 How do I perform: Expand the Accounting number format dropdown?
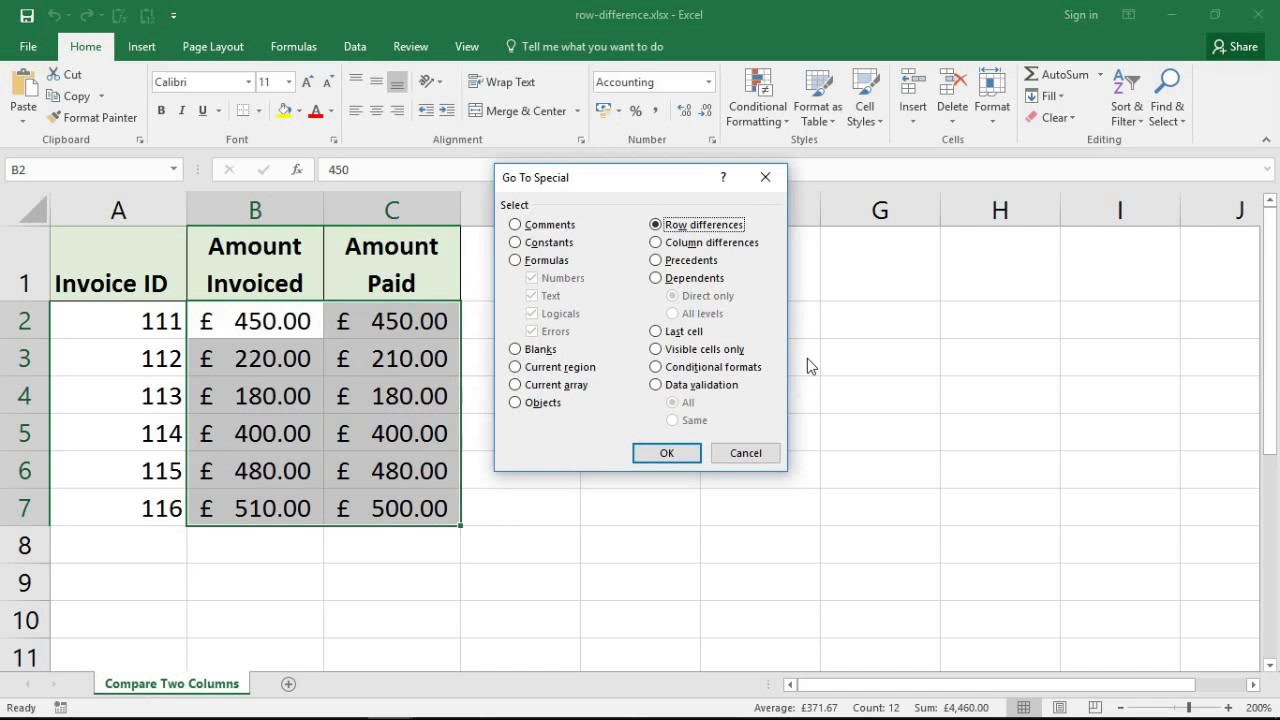[708, 82]
